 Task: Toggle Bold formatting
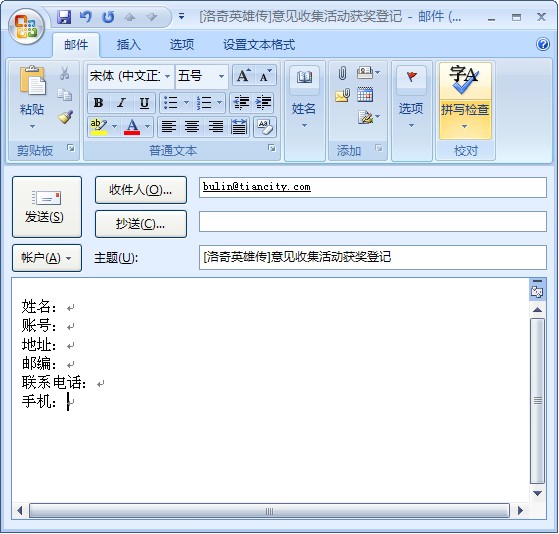pyautogui.click(x=98, y=103)
